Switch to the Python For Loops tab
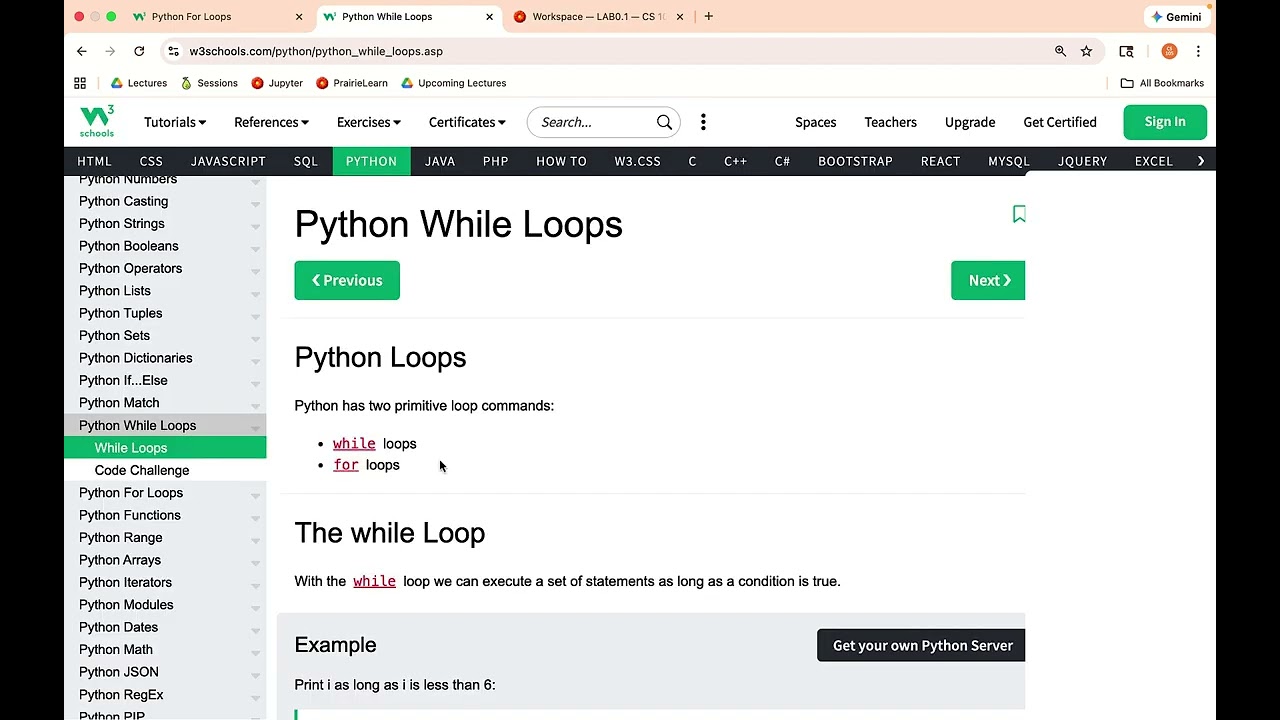 (191, 17)
